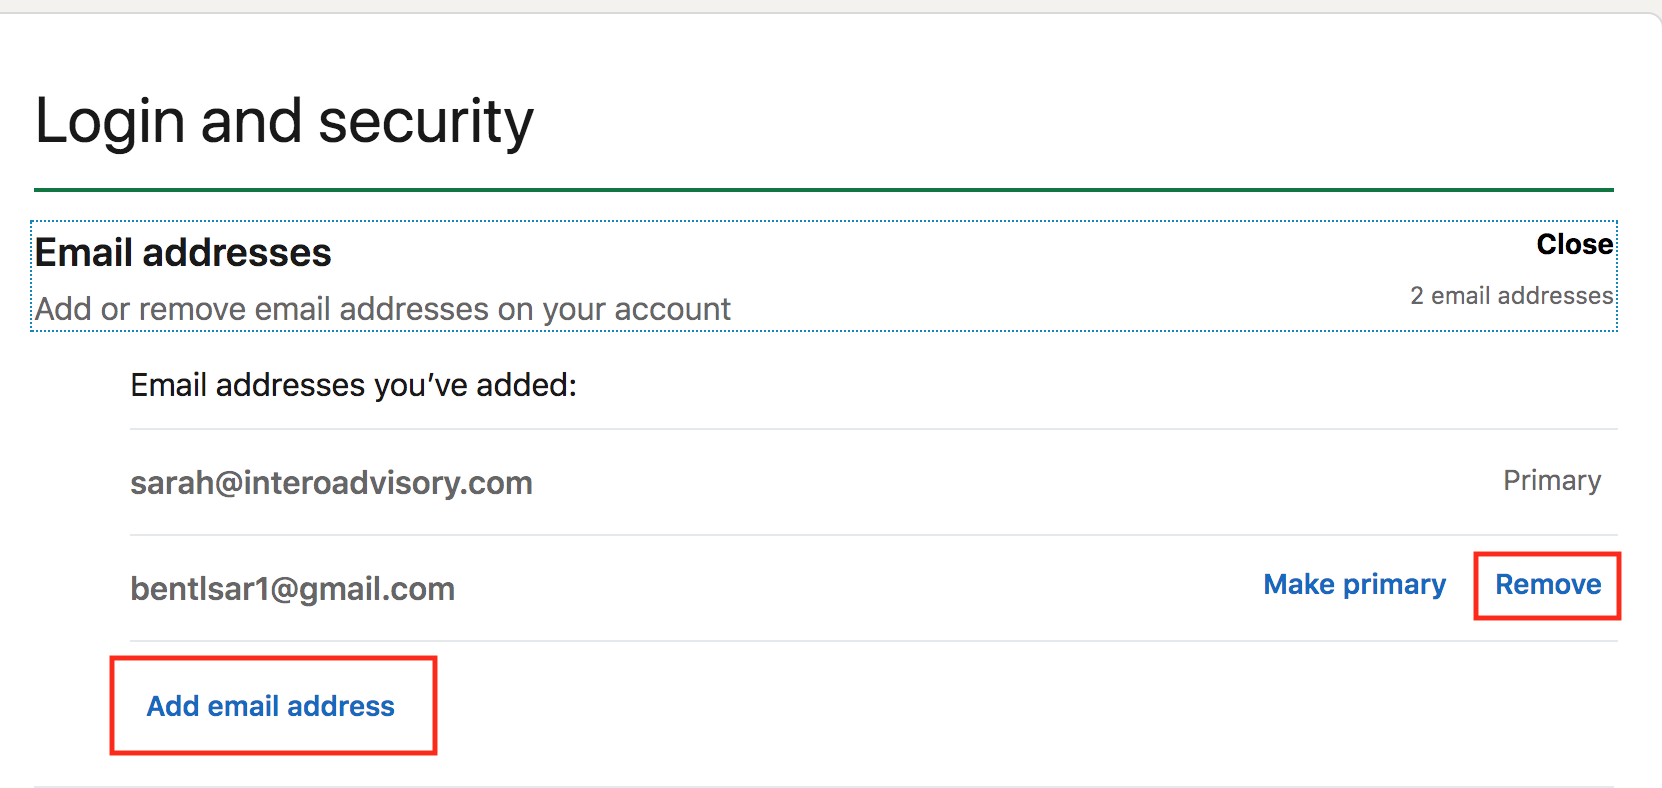The height and width of the screenshot is (788, 1662).
Task: Make bentlsar1@gmail.com the primary email
Action: click(x=1354, y=585)
